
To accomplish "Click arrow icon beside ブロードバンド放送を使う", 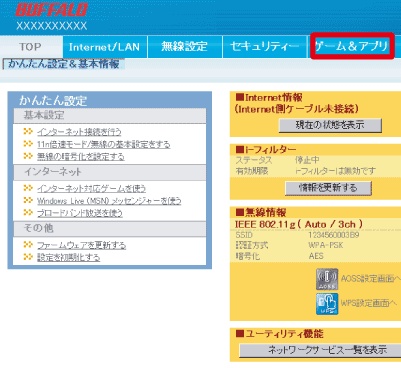I will point(28,213).
